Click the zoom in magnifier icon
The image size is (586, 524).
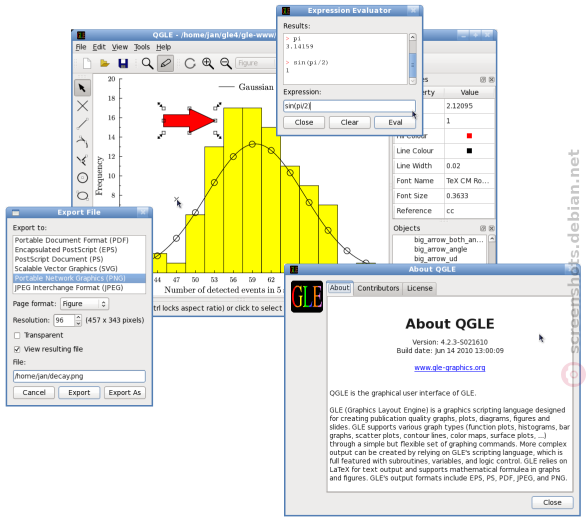point(208,63)
